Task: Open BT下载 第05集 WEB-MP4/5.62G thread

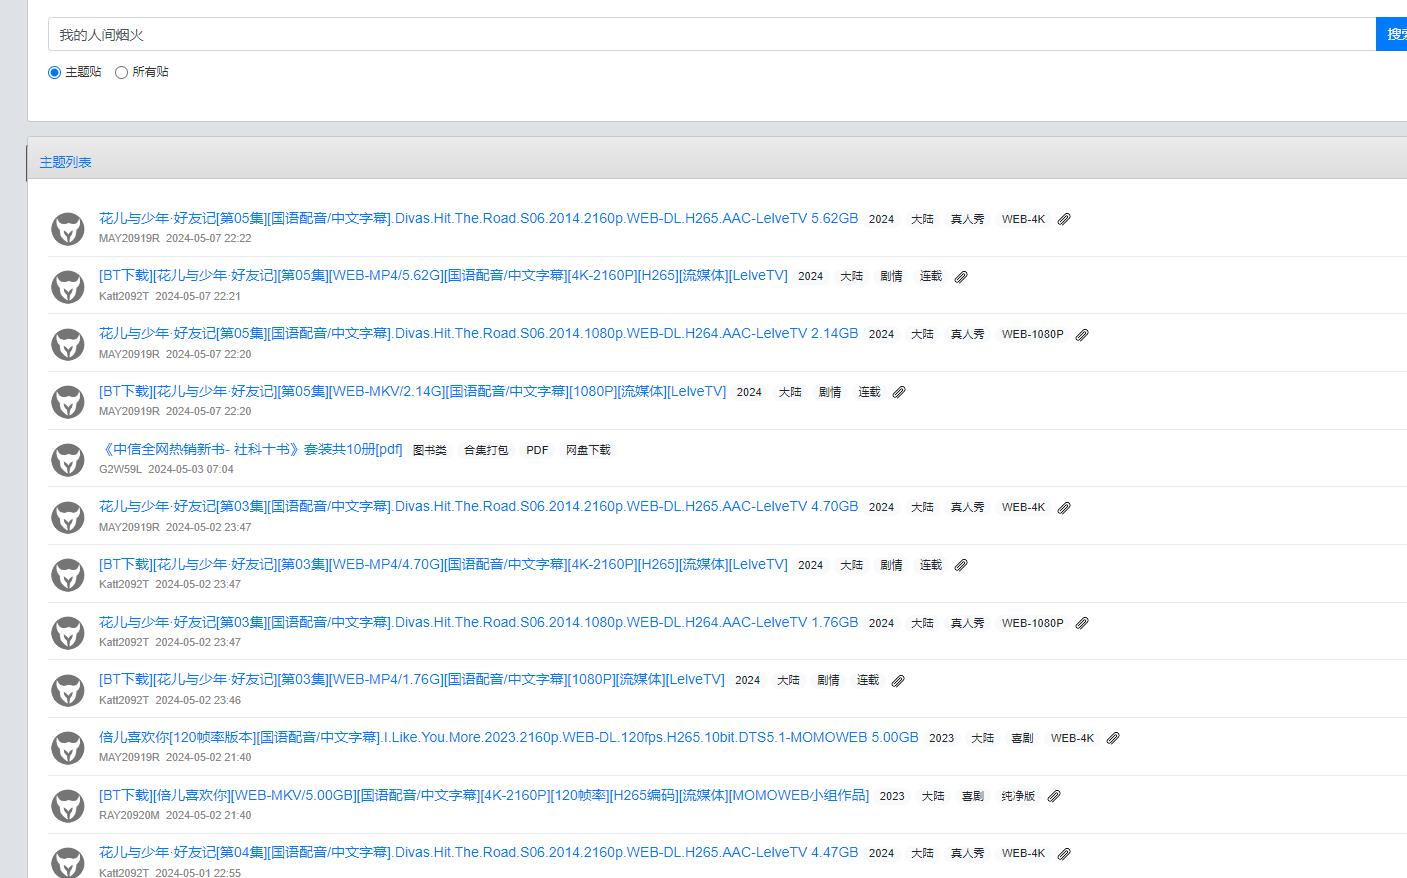Action: click(x=443, y=276)
